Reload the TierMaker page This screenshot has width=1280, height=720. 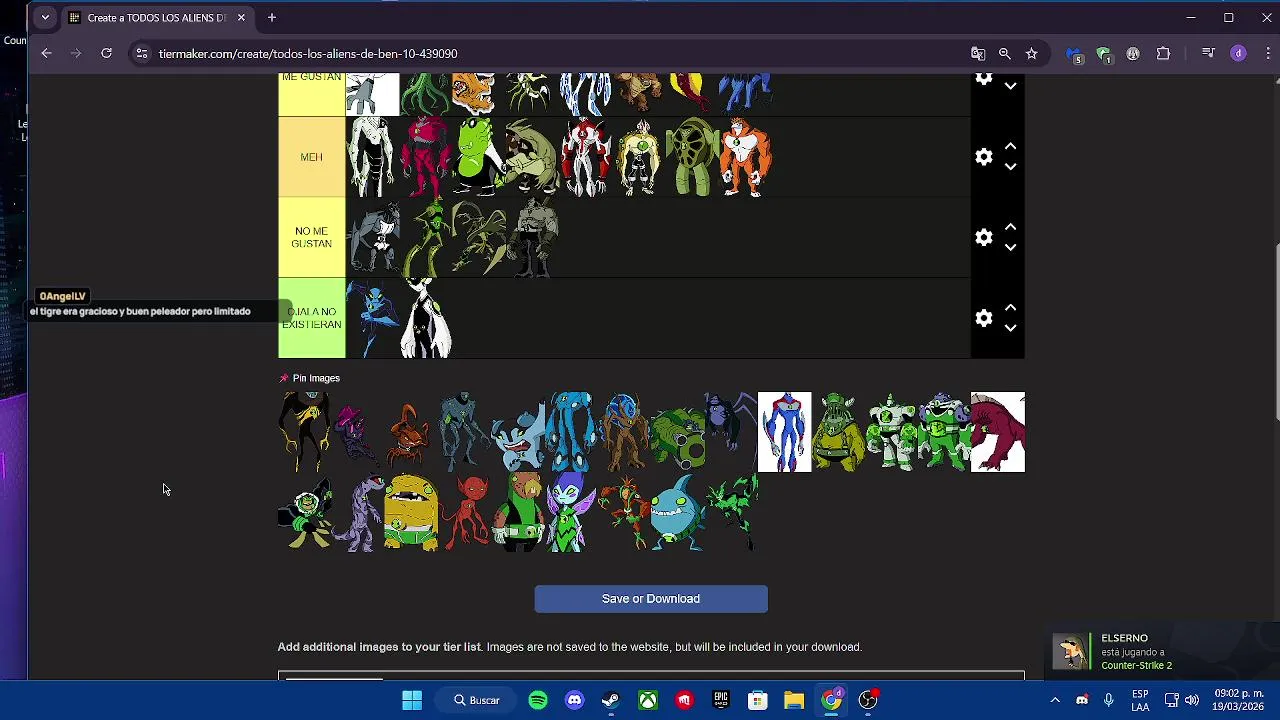[106, 53]
